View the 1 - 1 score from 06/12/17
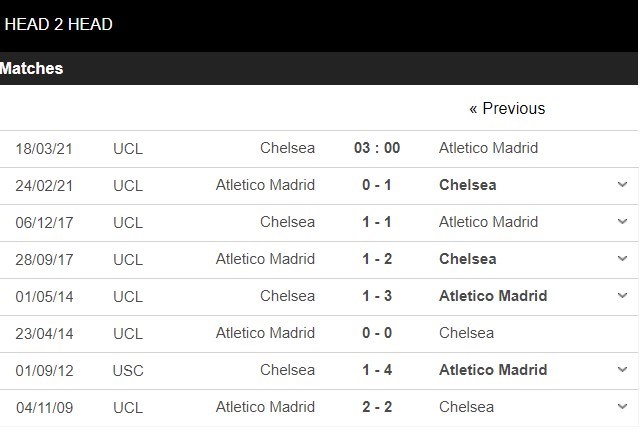Screen dimensions: 641x435 tap(377, 222)
